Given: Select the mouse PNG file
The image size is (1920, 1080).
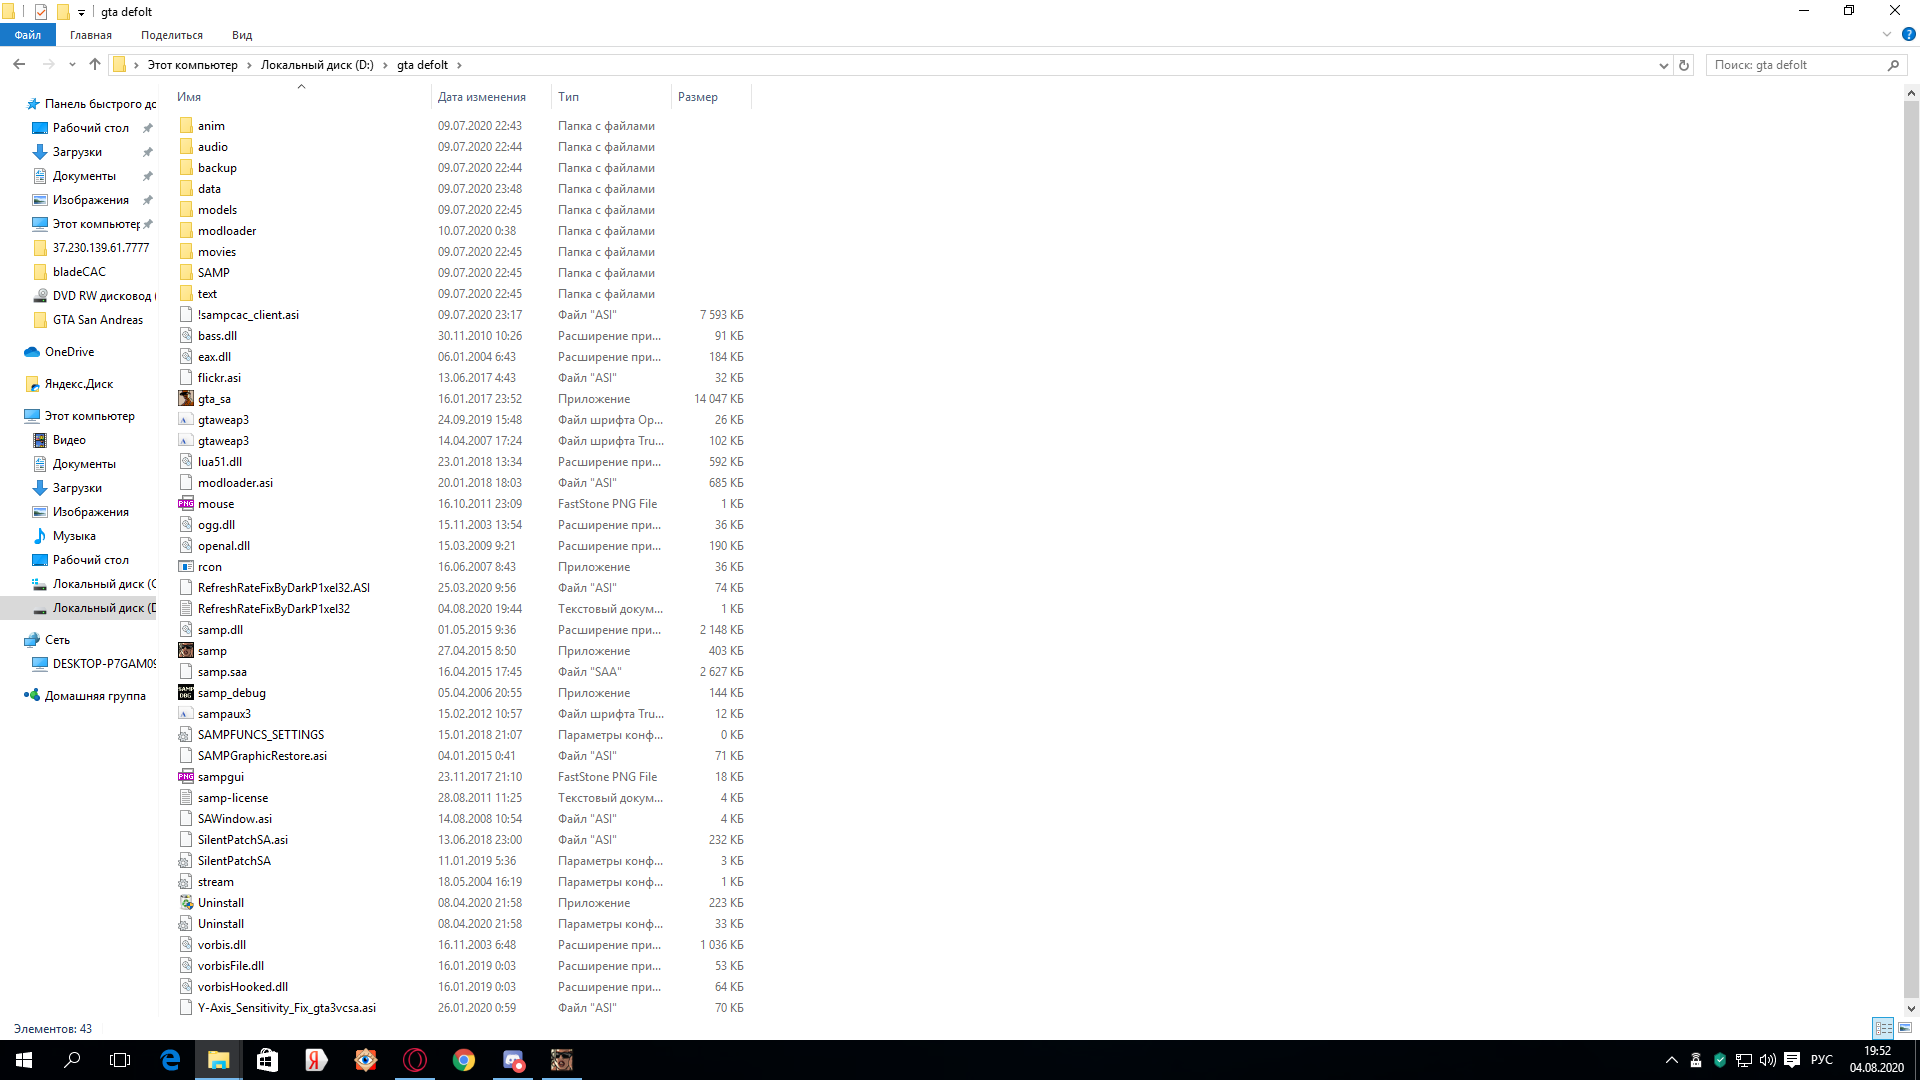Looking at the screenshot, I should click(x=215, y=504).
